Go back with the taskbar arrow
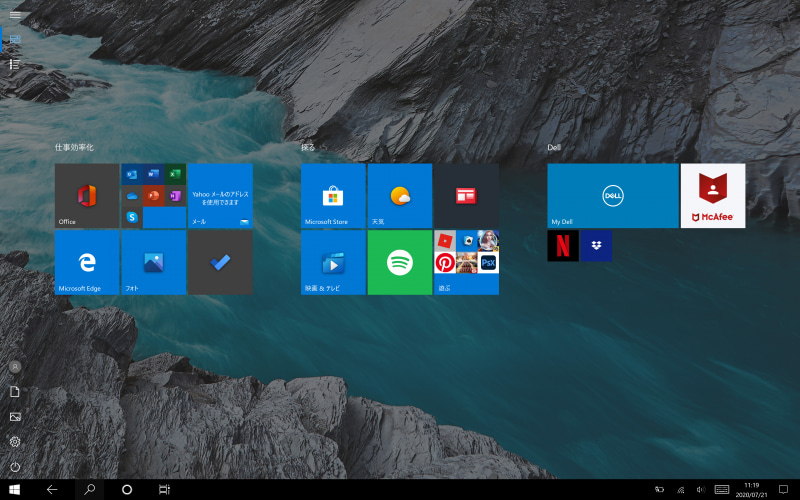 click(52, 490)
